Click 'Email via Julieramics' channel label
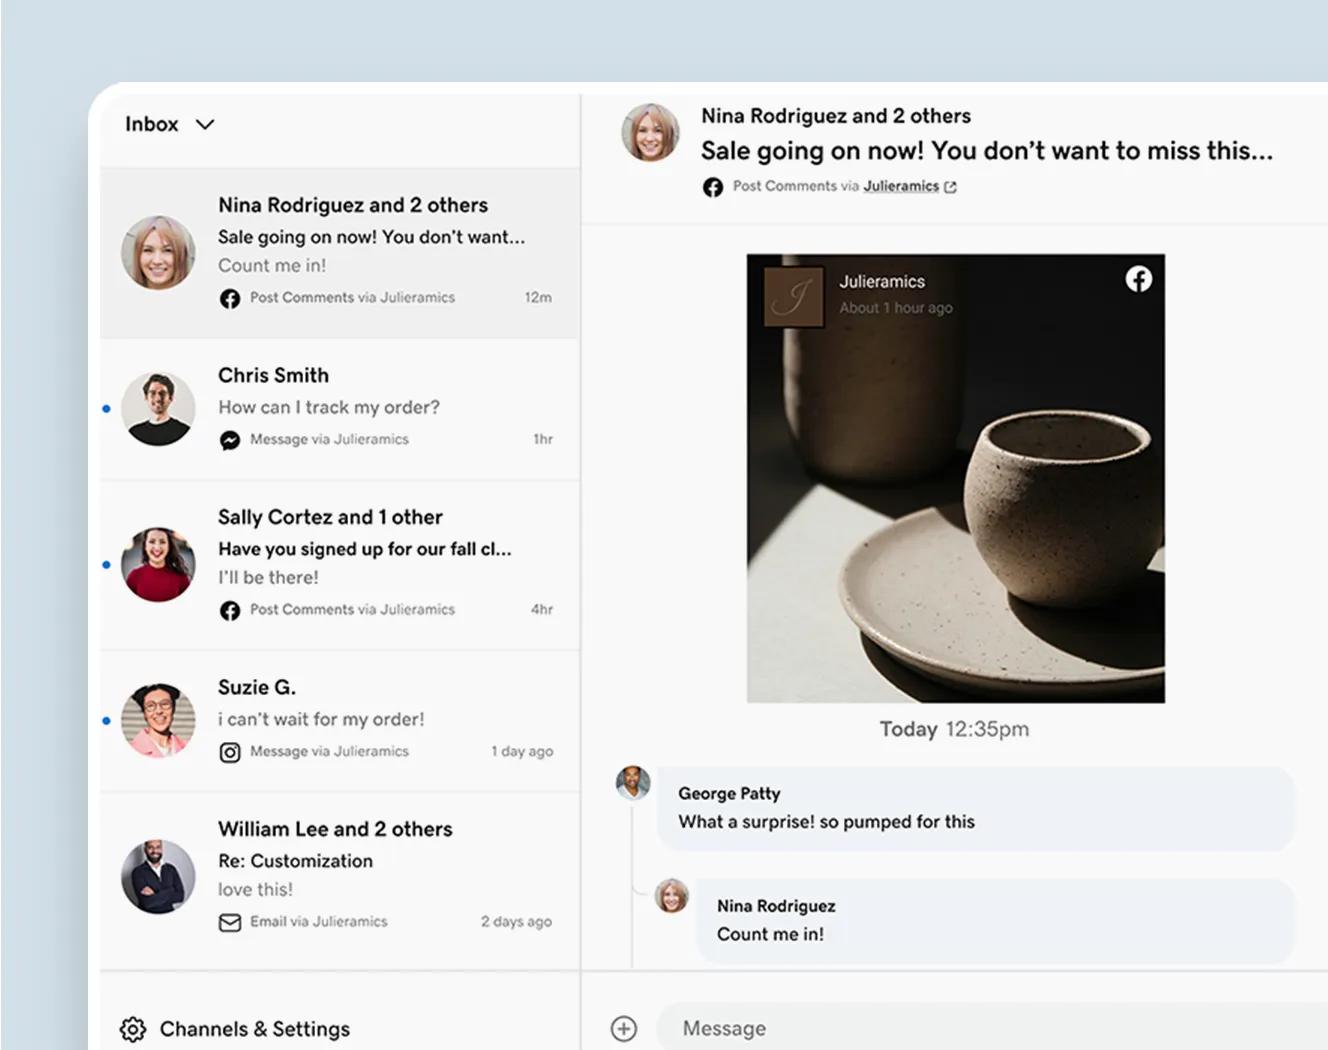1328x1050 pixels. coord(319,921)
